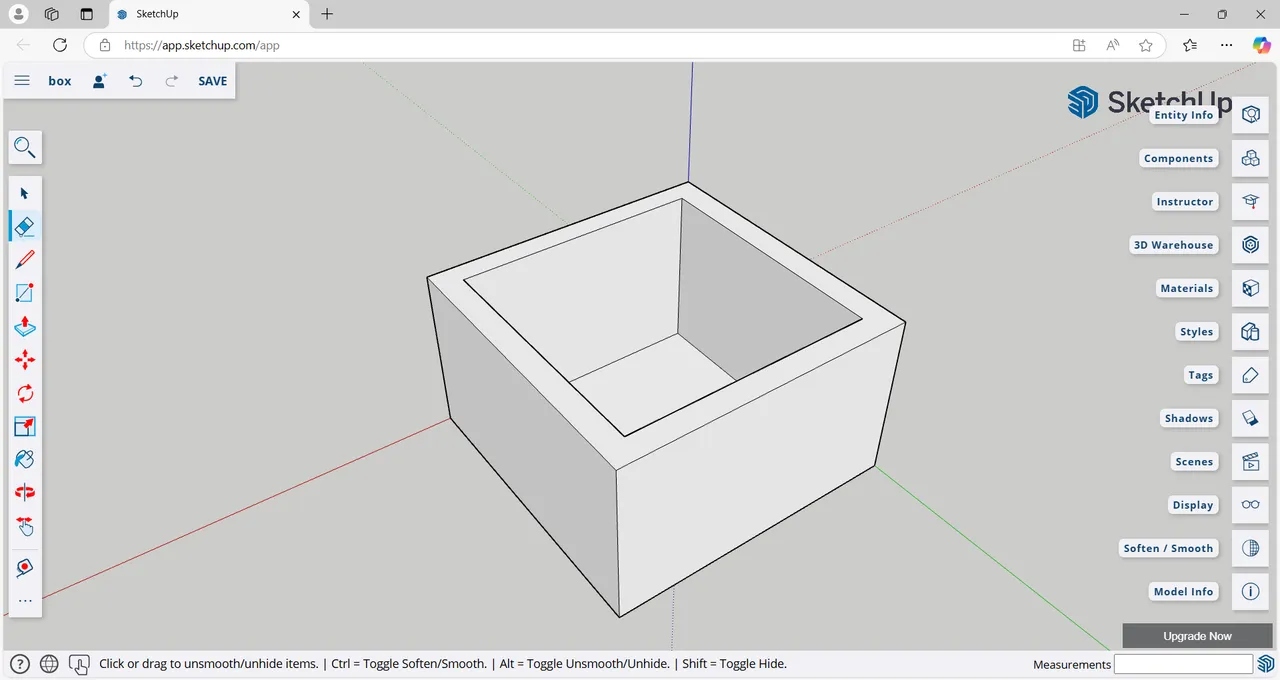Open the Shapes rectangle tool

point(25,292)
